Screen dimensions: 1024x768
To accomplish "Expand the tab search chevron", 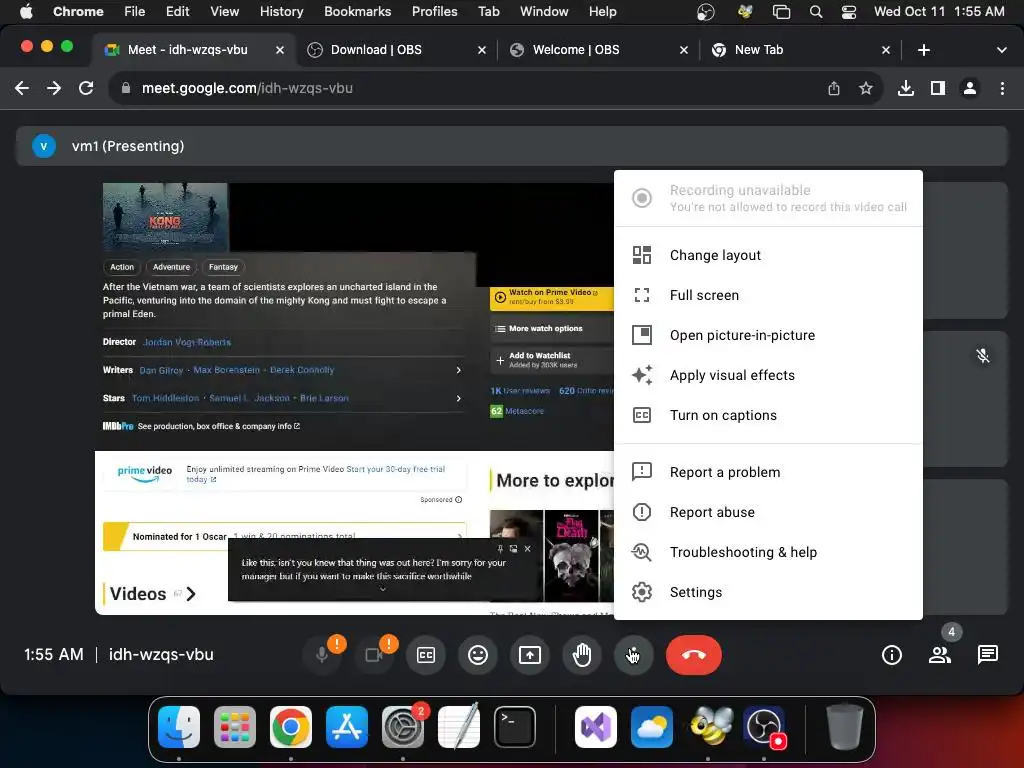I will 1001,50.
